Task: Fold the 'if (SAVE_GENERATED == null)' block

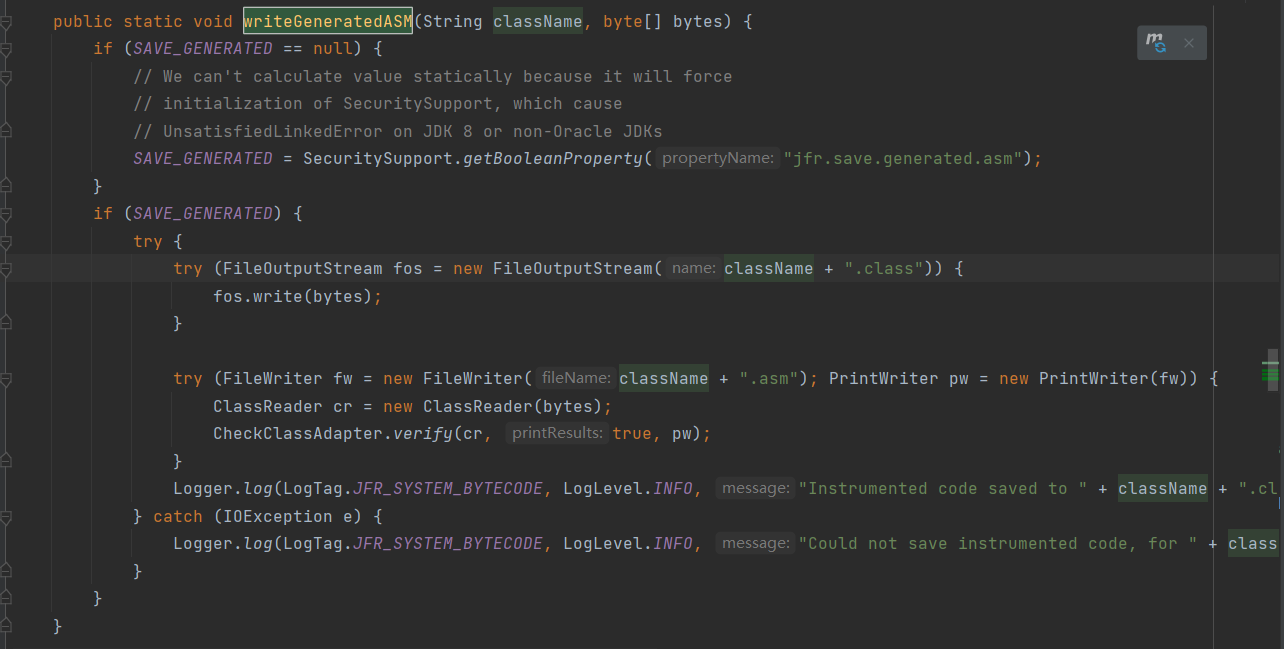Action: coord(5,48)
